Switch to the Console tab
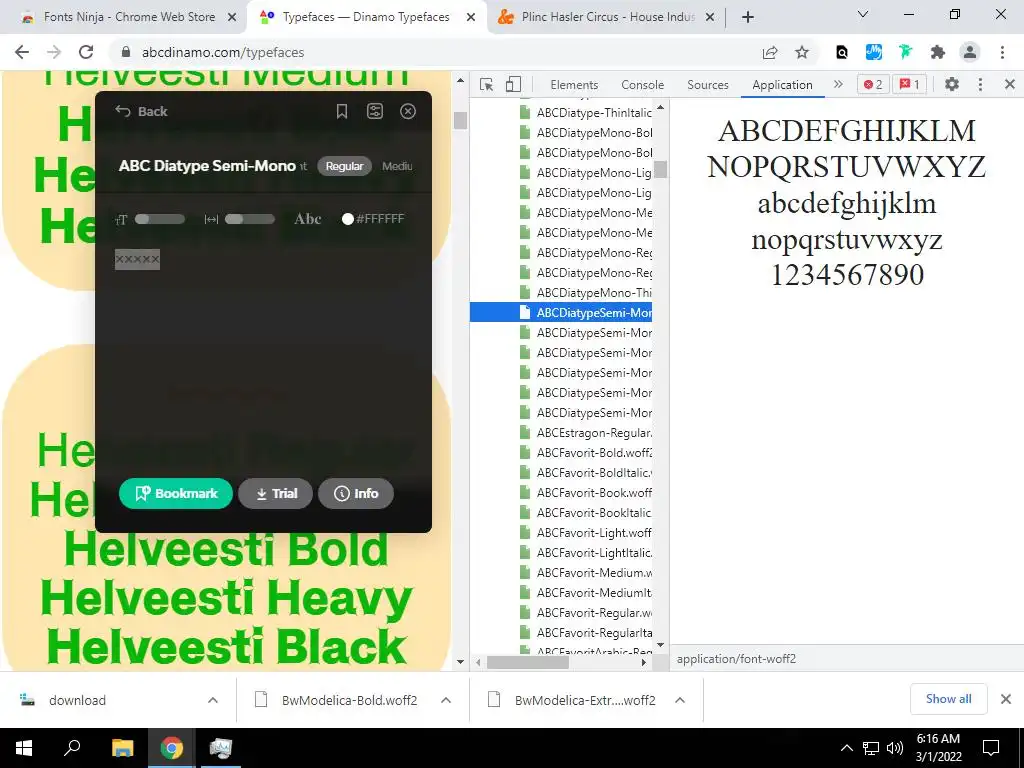Screen dimensions: 1024x768 click(643, 85)
